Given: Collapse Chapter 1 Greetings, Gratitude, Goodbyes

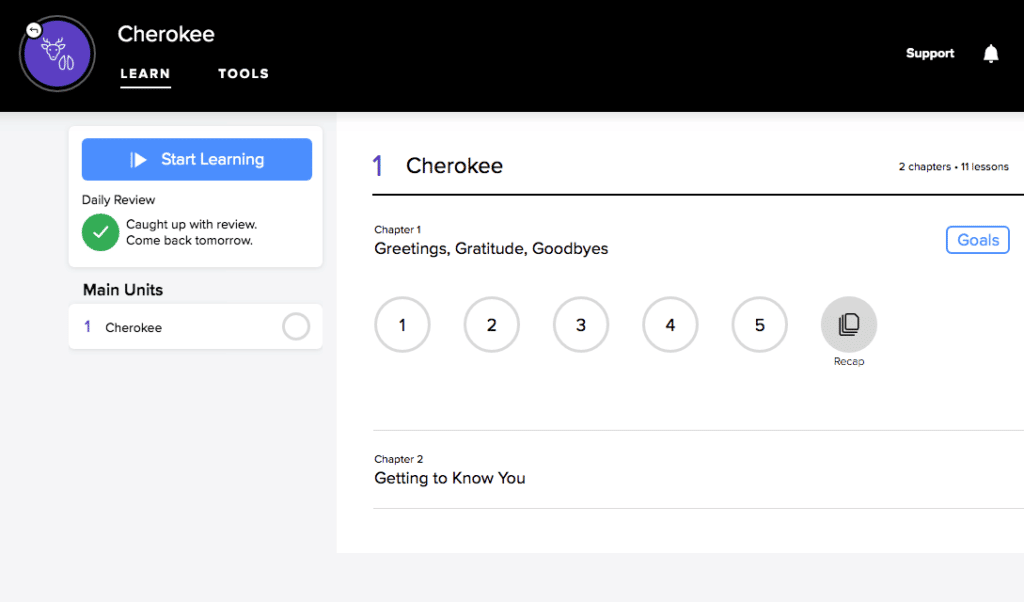Looking at the screenshot, I should coord(491,248).
